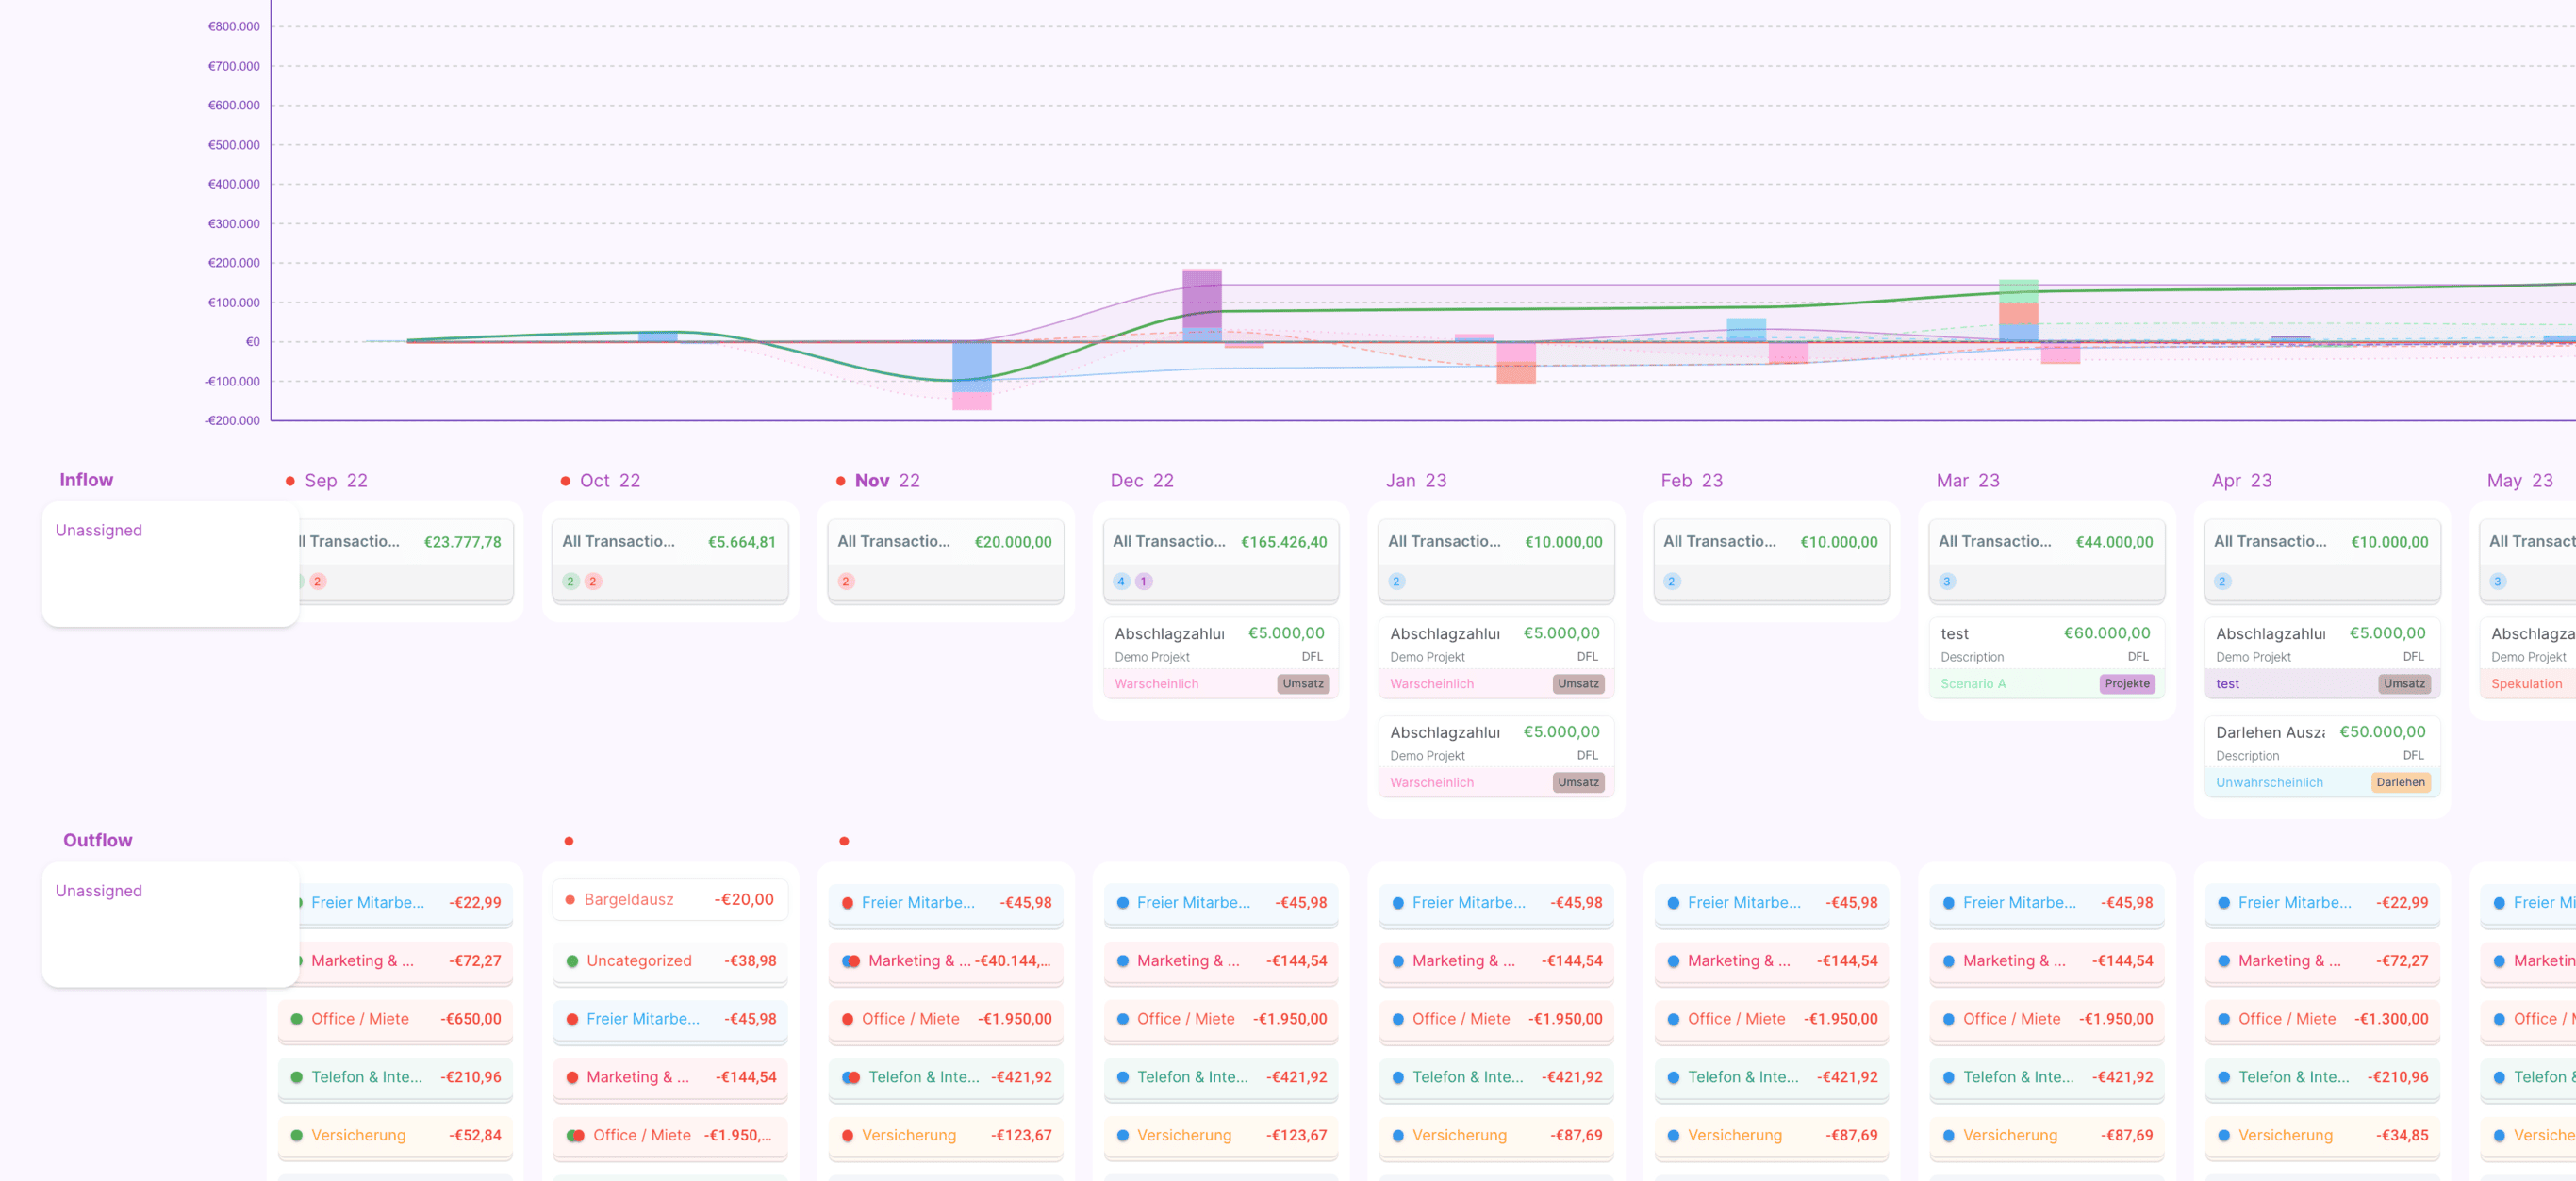
Task: Click blue 3 badge in Mar 23 card
Action: coord(1946,581)
